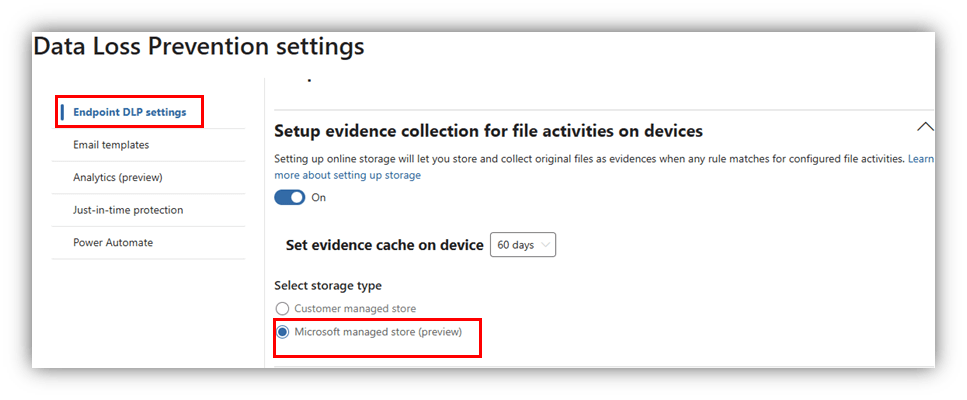Select Just-in-time protection in sidebar

coord(128,210)
